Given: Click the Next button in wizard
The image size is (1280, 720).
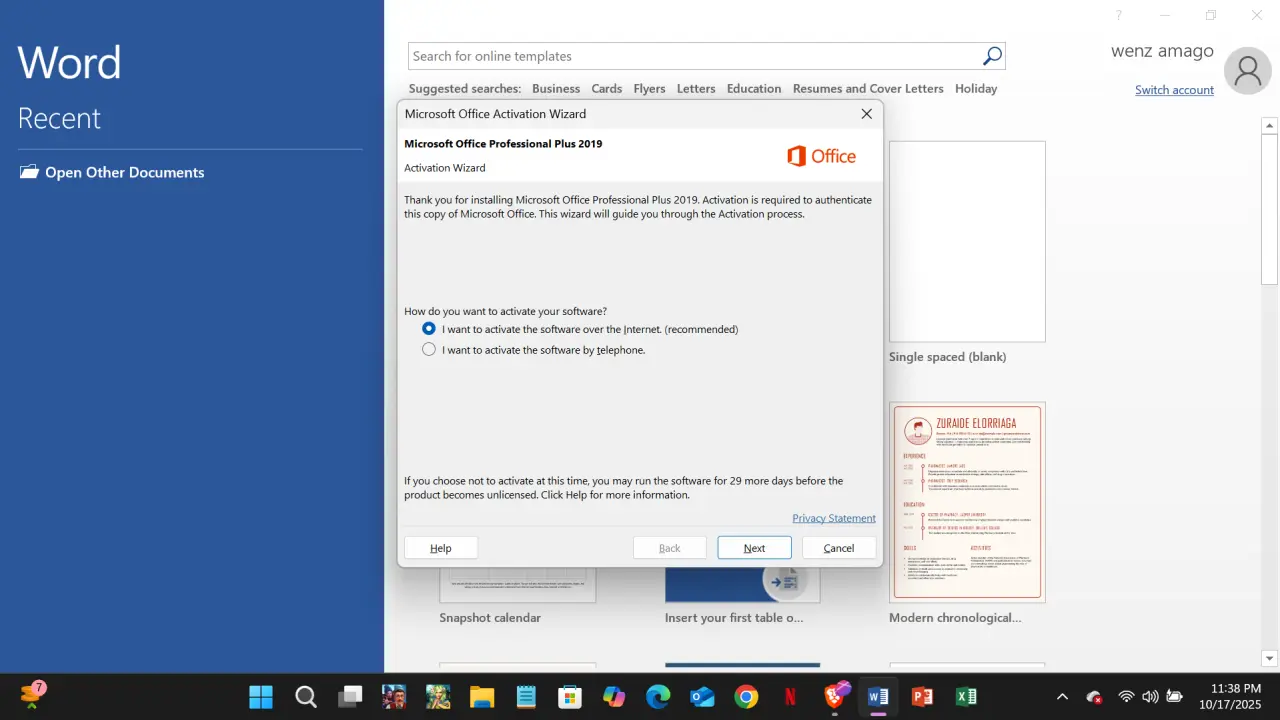Looking at the screenshot, I should point(754,548).
